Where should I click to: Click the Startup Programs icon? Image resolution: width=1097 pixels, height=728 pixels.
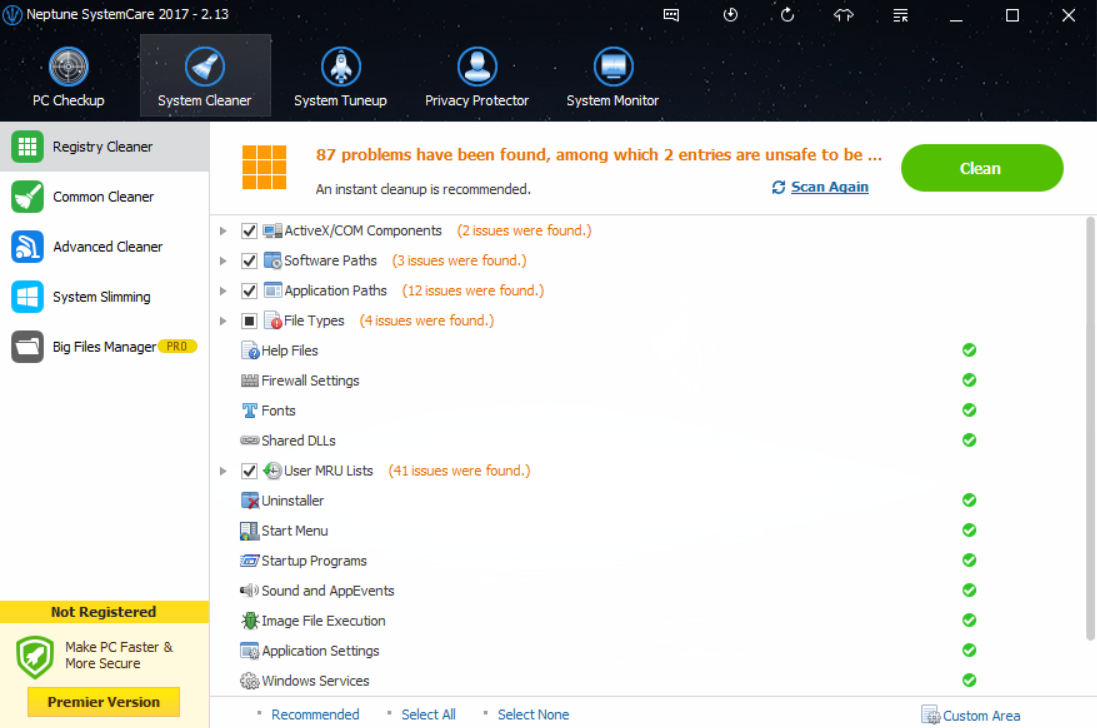[x=250, y=561]
